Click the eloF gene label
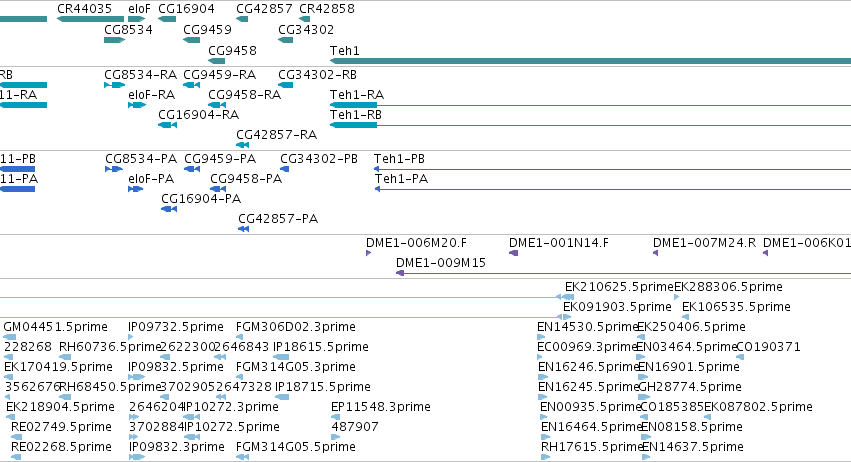 (x=139, y=9)
